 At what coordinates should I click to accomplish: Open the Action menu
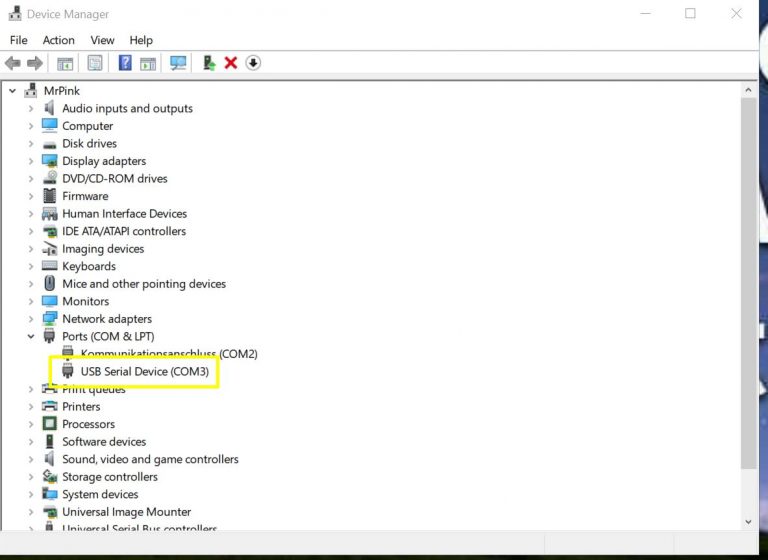click(58, 40)
